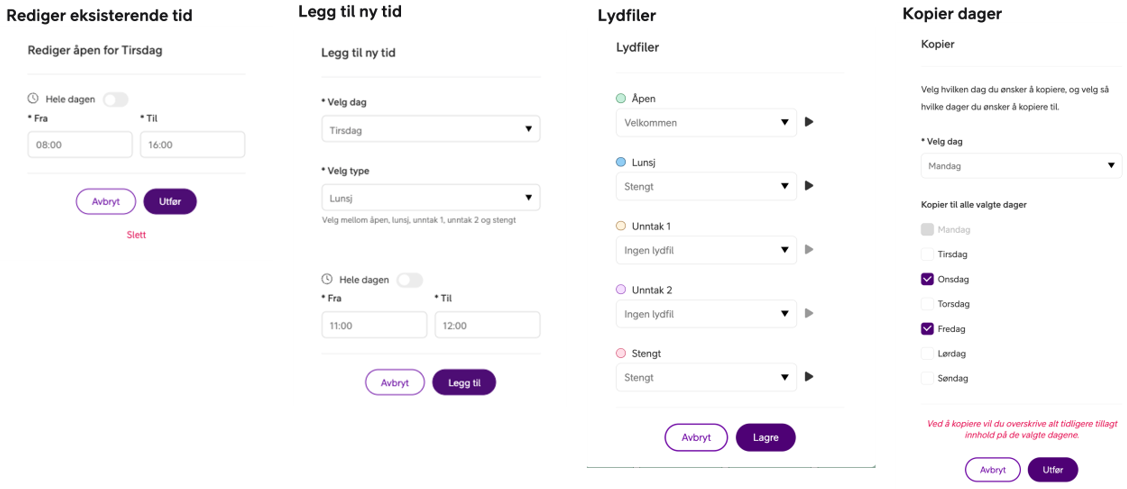Open the Velg type dropdown showing Lunsj
1127x489 pixels.
[x=430, y=198]
